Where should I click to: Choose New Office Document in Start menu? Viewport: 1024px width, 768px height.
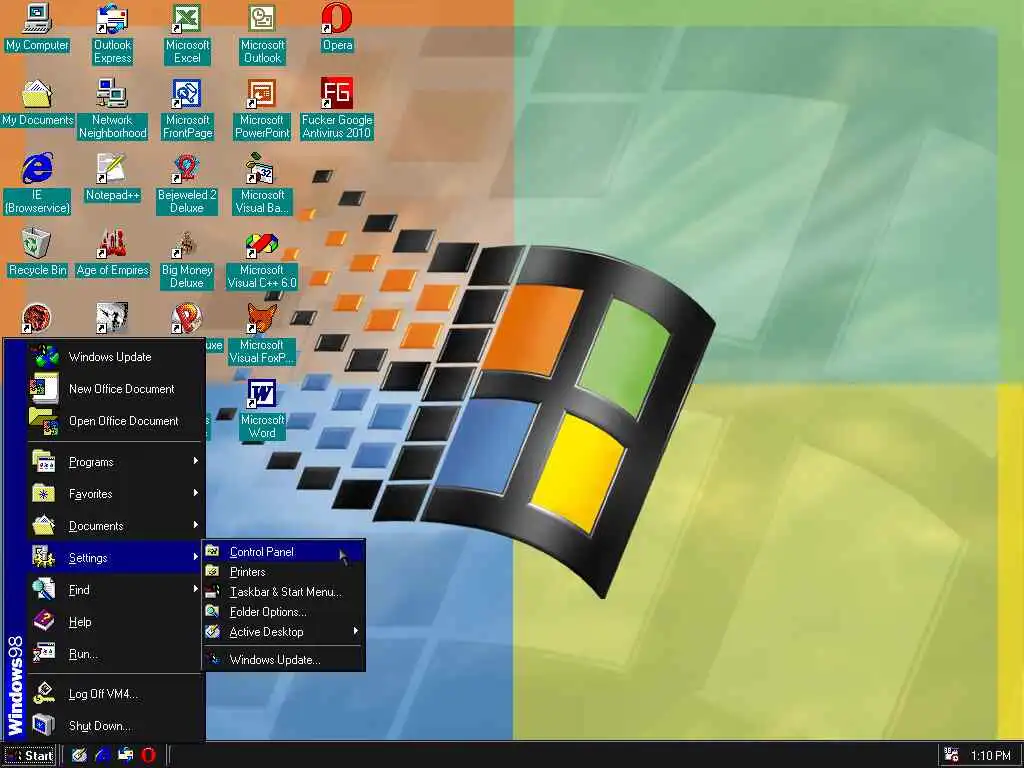[116, 389]
